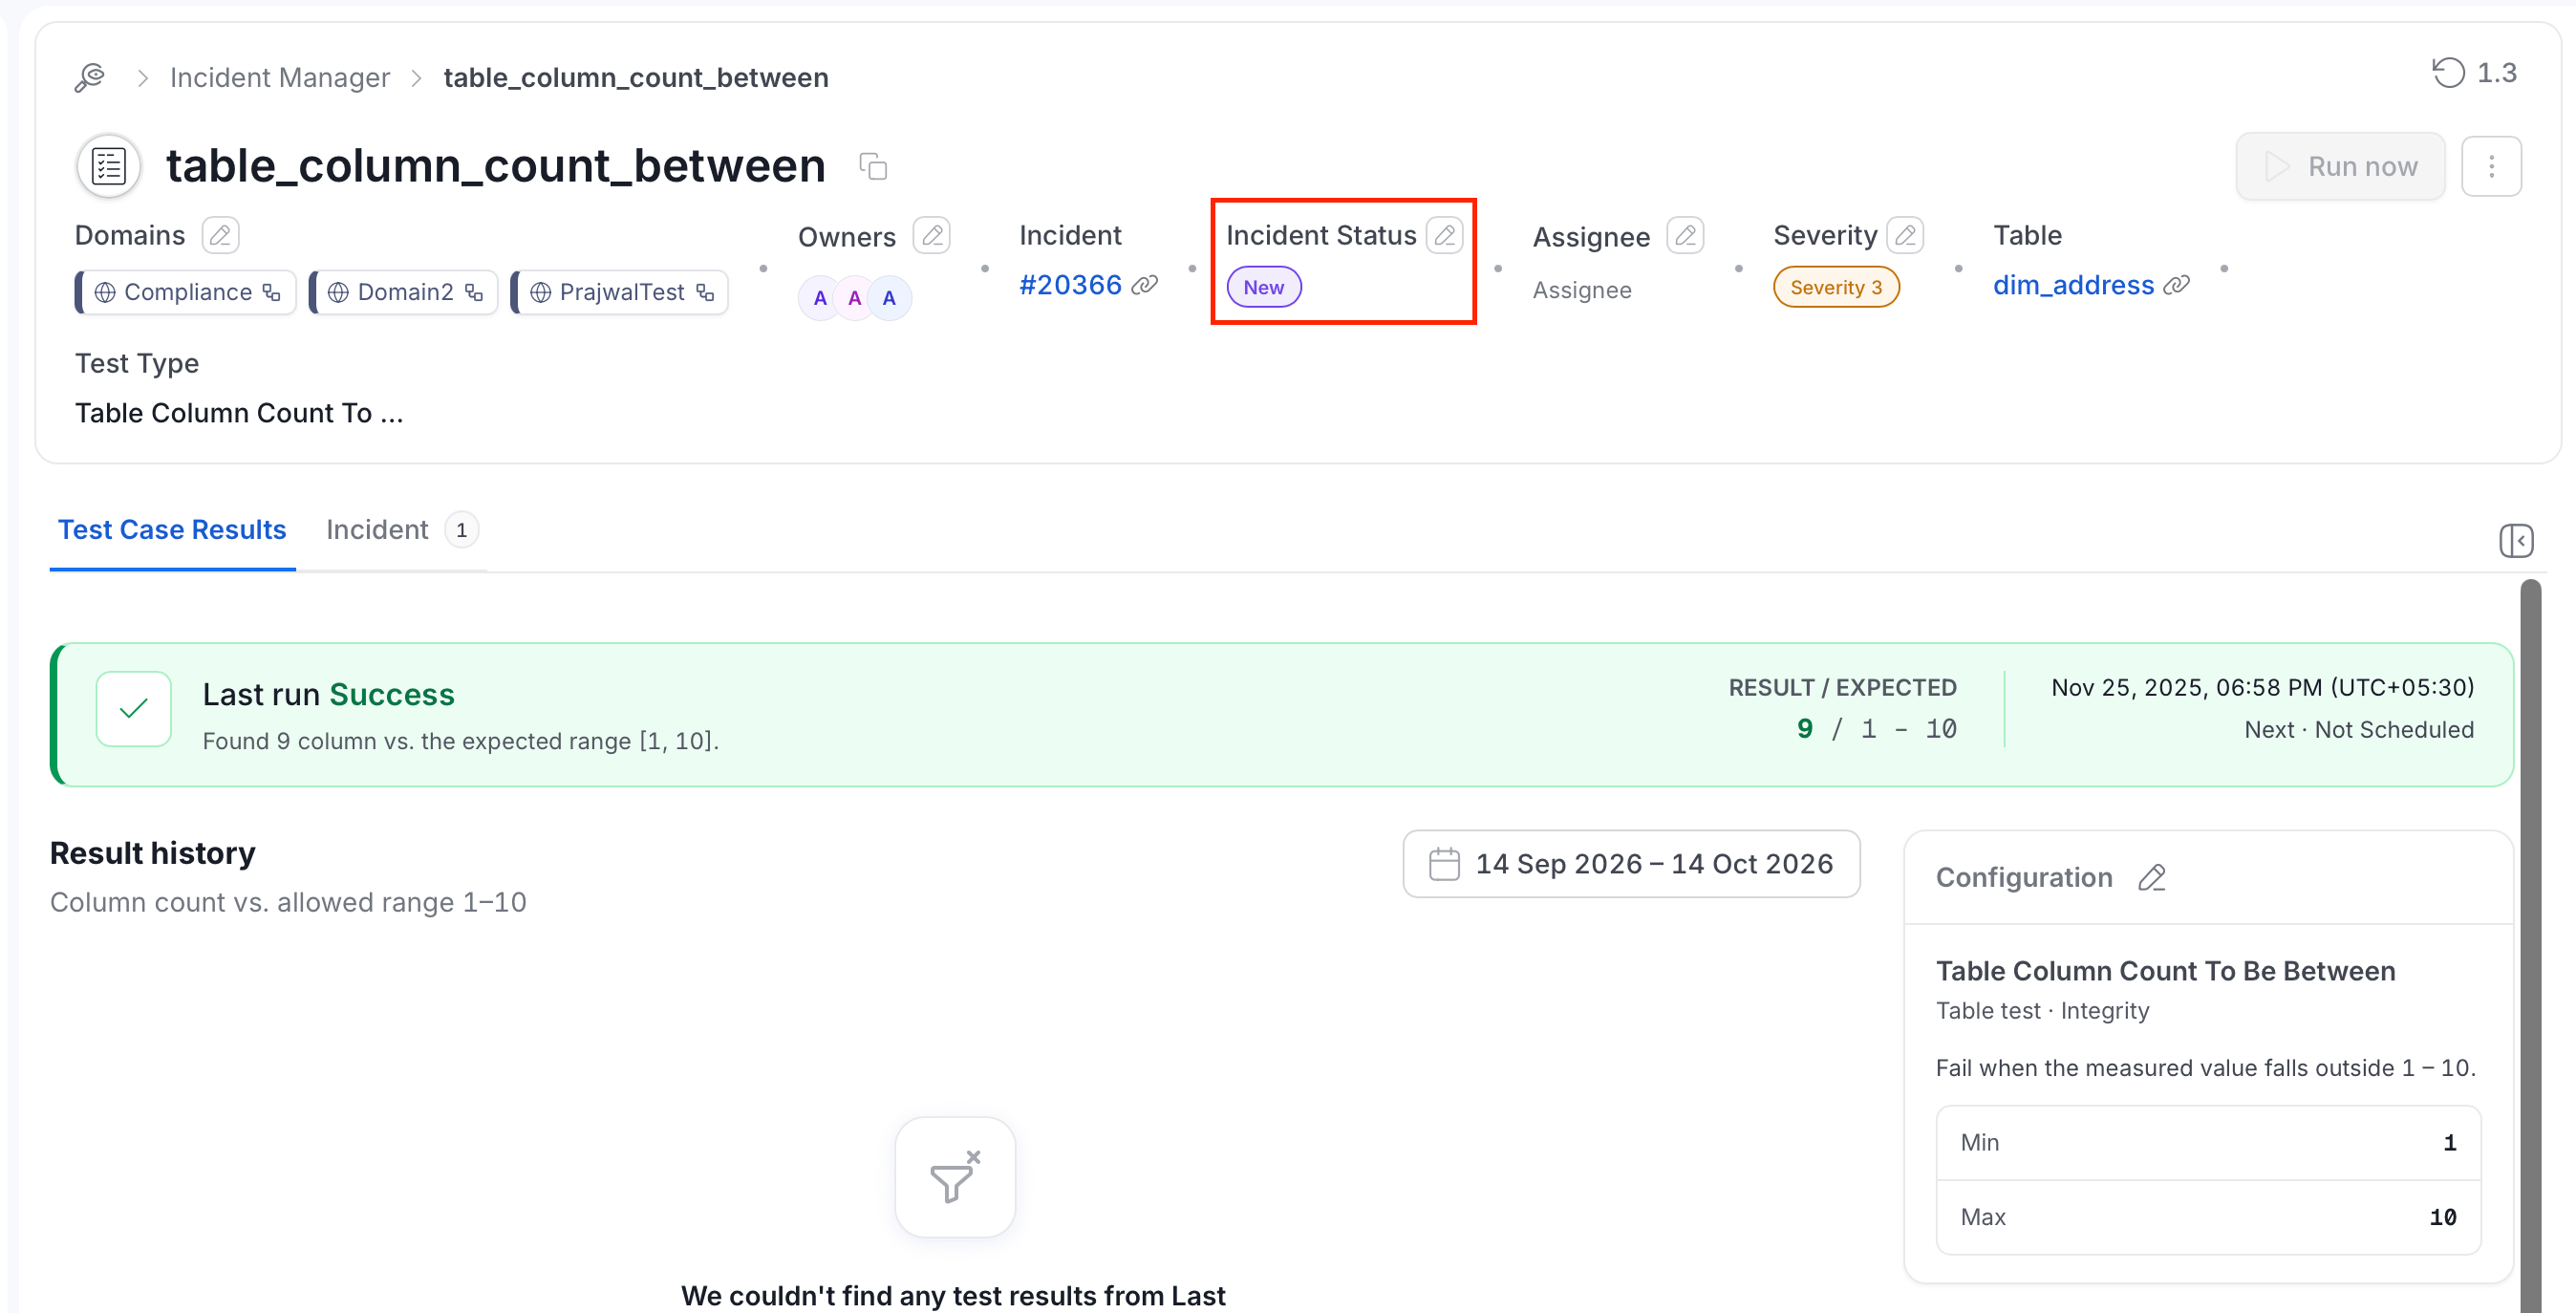Select the New incident status badge
Image resolution: width=2576 pixels, height=1313 pixels.
1264,287
